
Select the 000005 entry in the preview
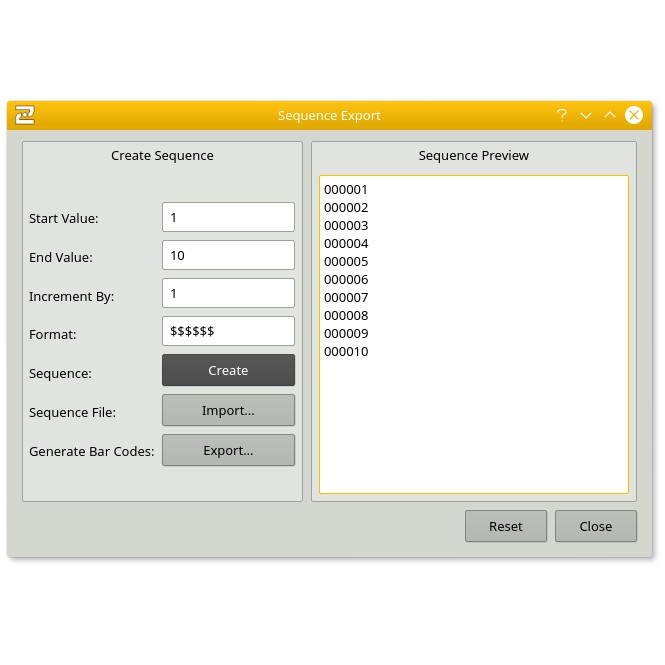pyautogui.click(x=346, y=261)
